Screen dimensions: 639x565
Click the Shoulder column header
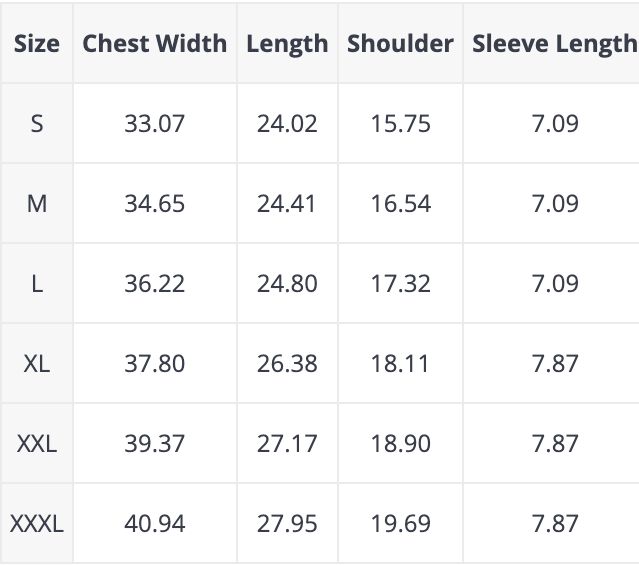coord(400,44)
